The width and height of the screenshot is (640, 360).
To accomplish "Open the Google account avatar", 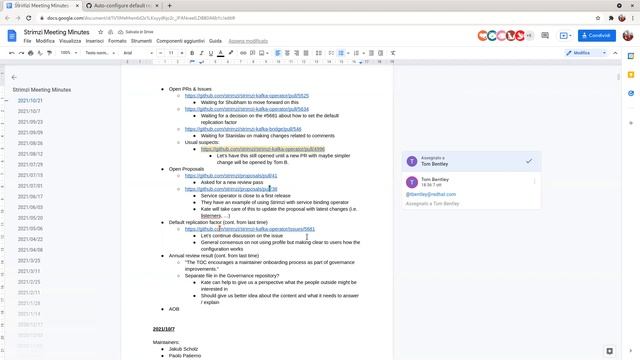I will tap(628, 36).
